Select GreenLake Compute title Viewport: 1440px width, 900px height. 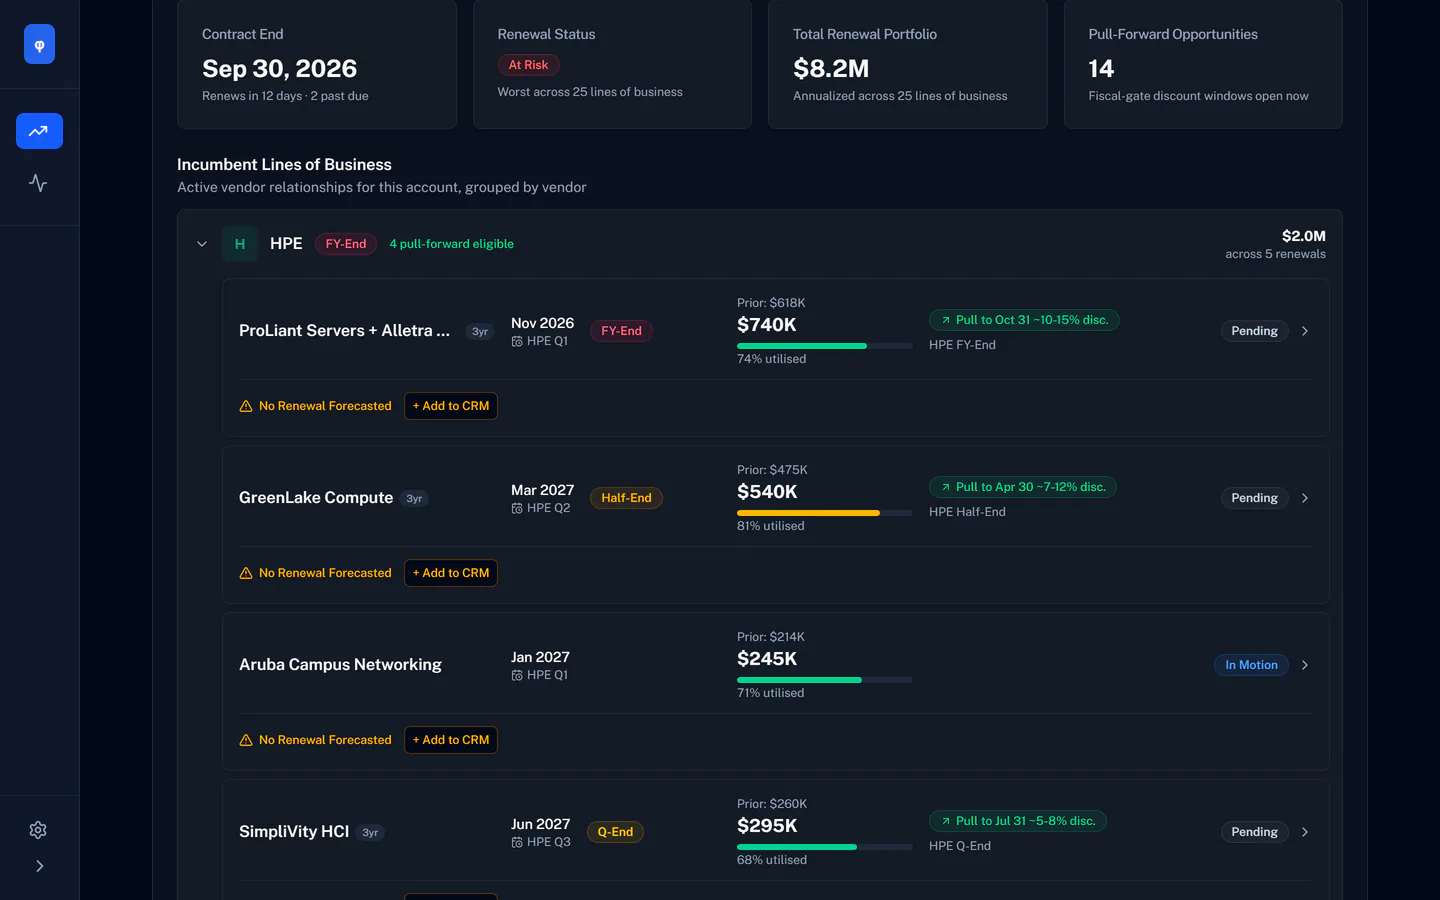click(x=316, y=498)
